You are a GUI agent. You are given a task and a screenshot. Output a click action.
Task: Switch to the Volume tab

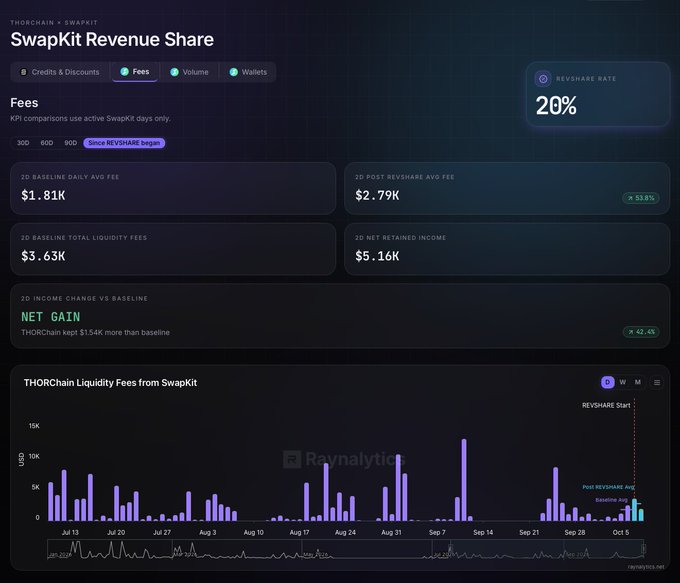click(190, 72)
